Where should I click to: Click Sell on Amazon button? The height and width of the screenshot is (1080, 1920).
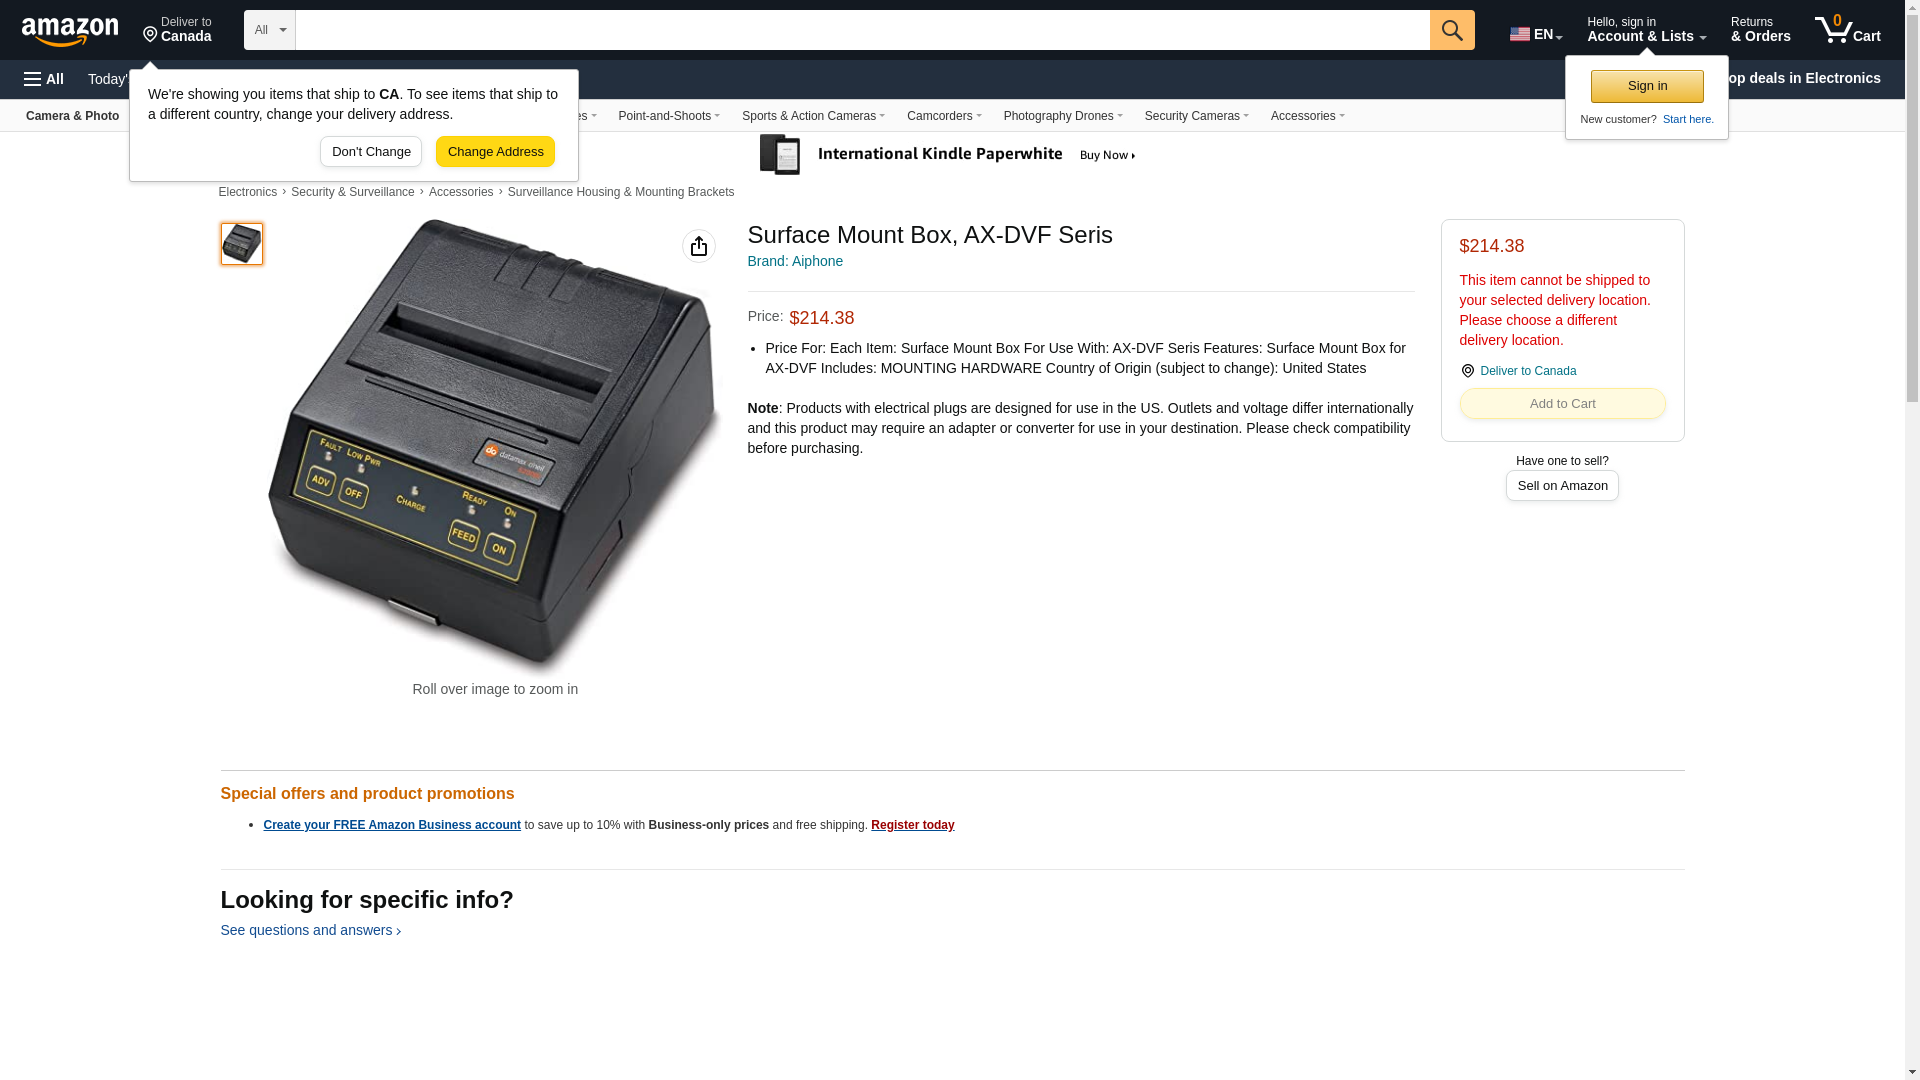1562,486
